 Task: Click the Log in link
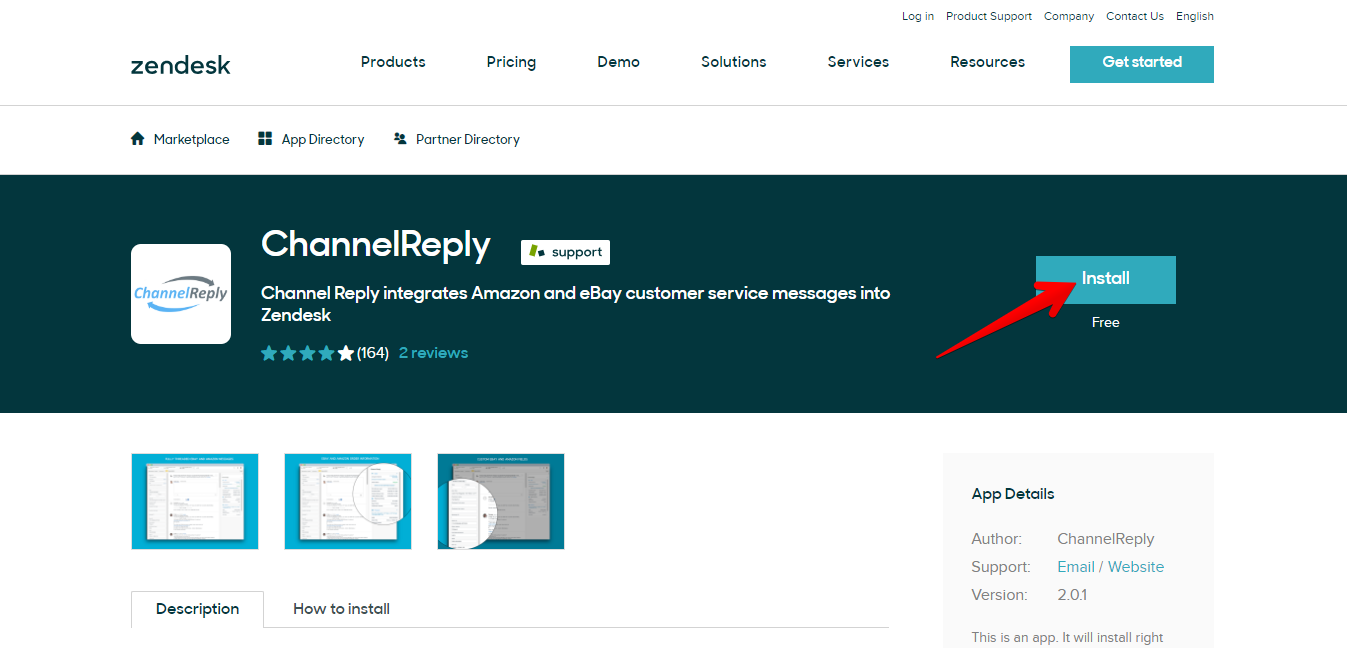(x=918, y=16)
